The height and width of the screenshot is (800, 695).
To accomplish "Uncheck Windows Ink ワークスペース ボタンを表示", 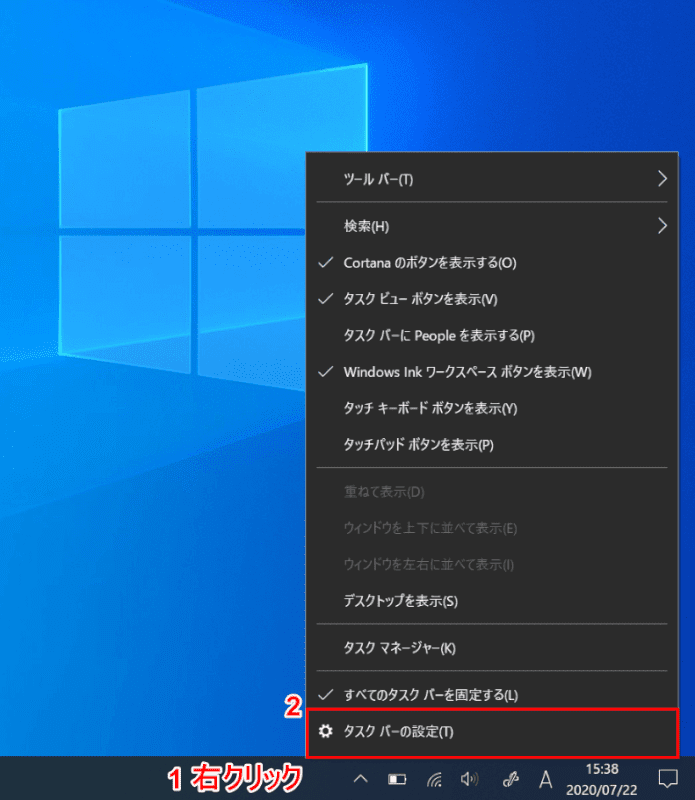I will (492, 372).
